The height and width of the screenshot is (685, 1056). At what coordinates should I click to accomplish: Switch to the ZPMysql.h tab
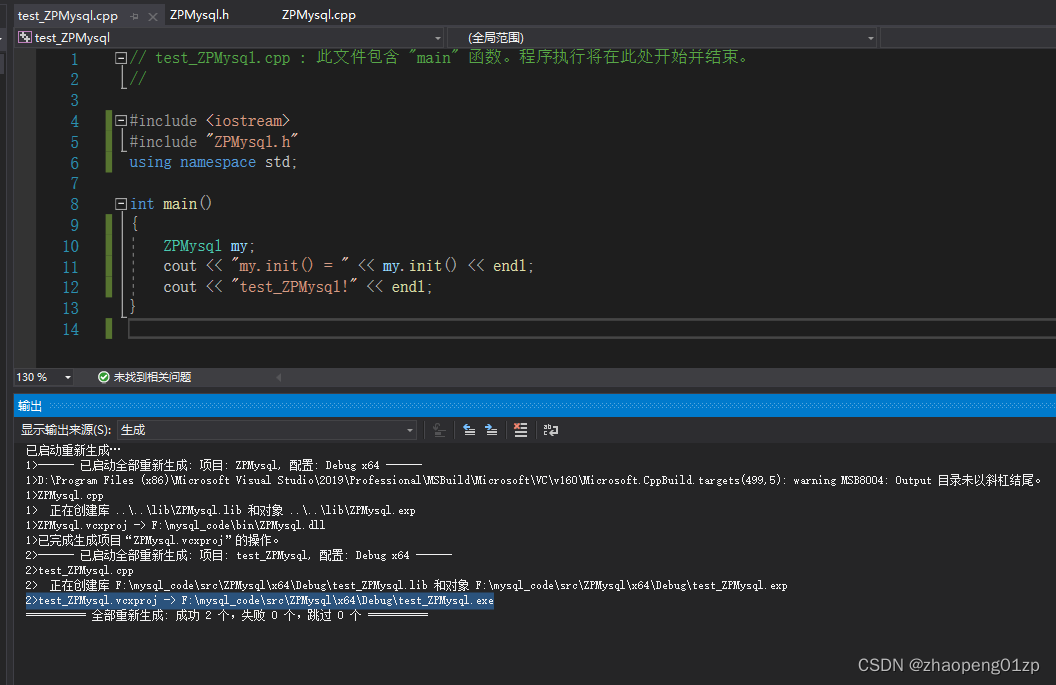(199, 15)
